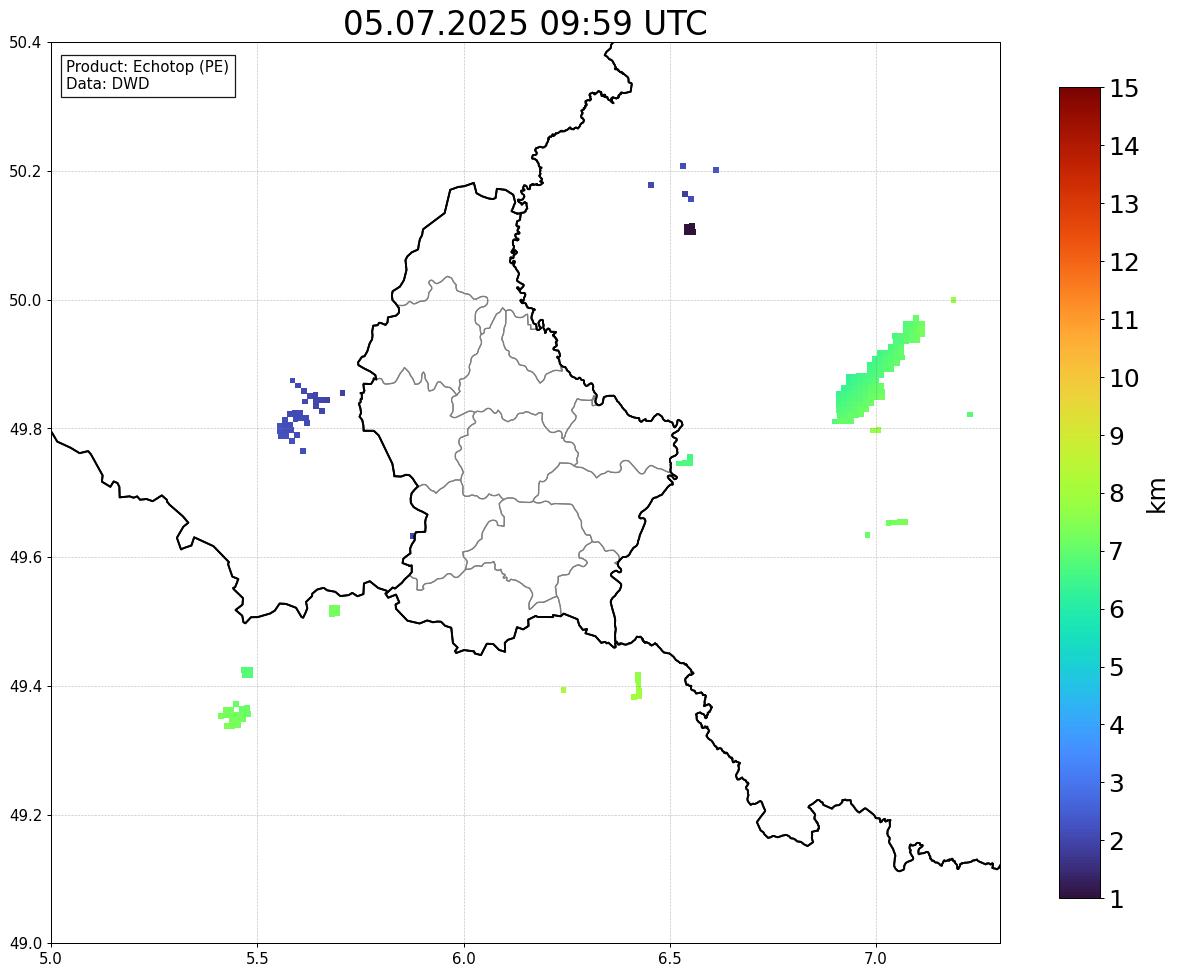
Task: Click the colorbar at the 15 km mark
Action: point(1080,89)
